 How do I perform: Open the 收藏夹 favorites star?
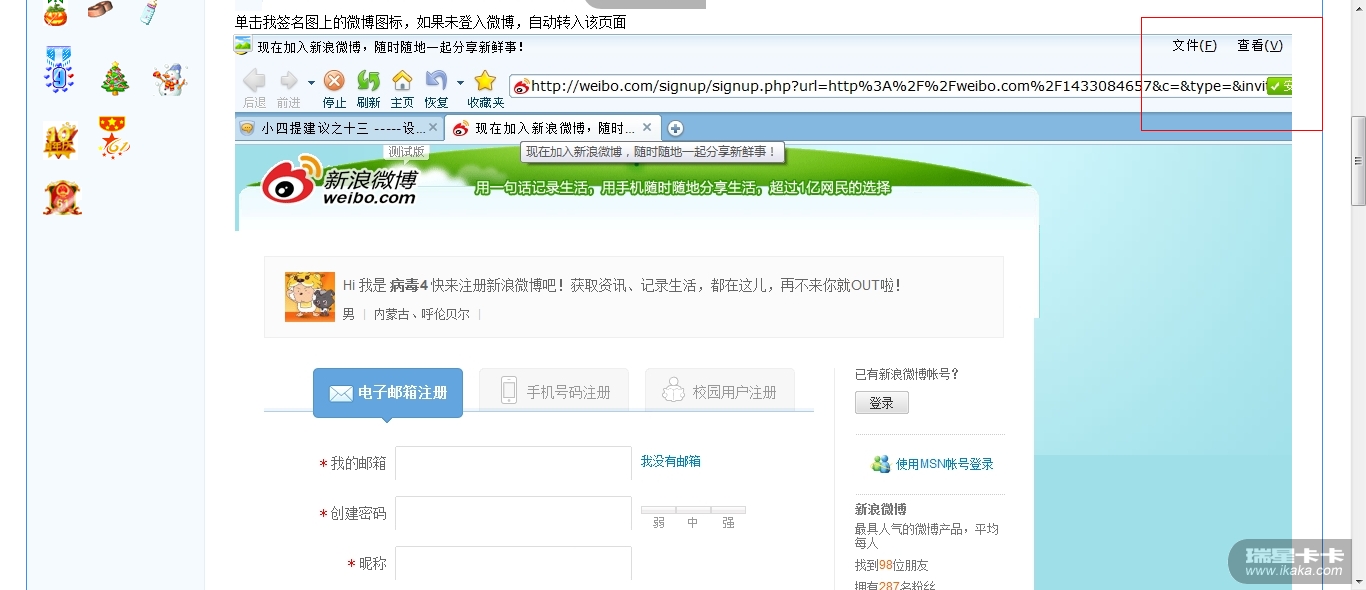485,80
